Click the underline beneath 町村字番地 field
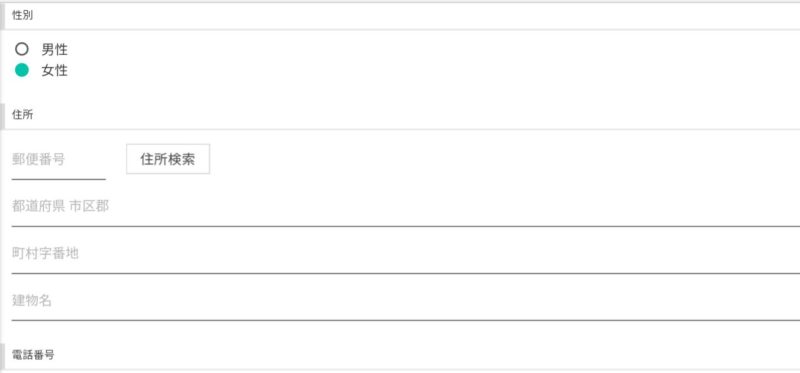The width and height of the screenshot is (800, 373). [406, 273]
